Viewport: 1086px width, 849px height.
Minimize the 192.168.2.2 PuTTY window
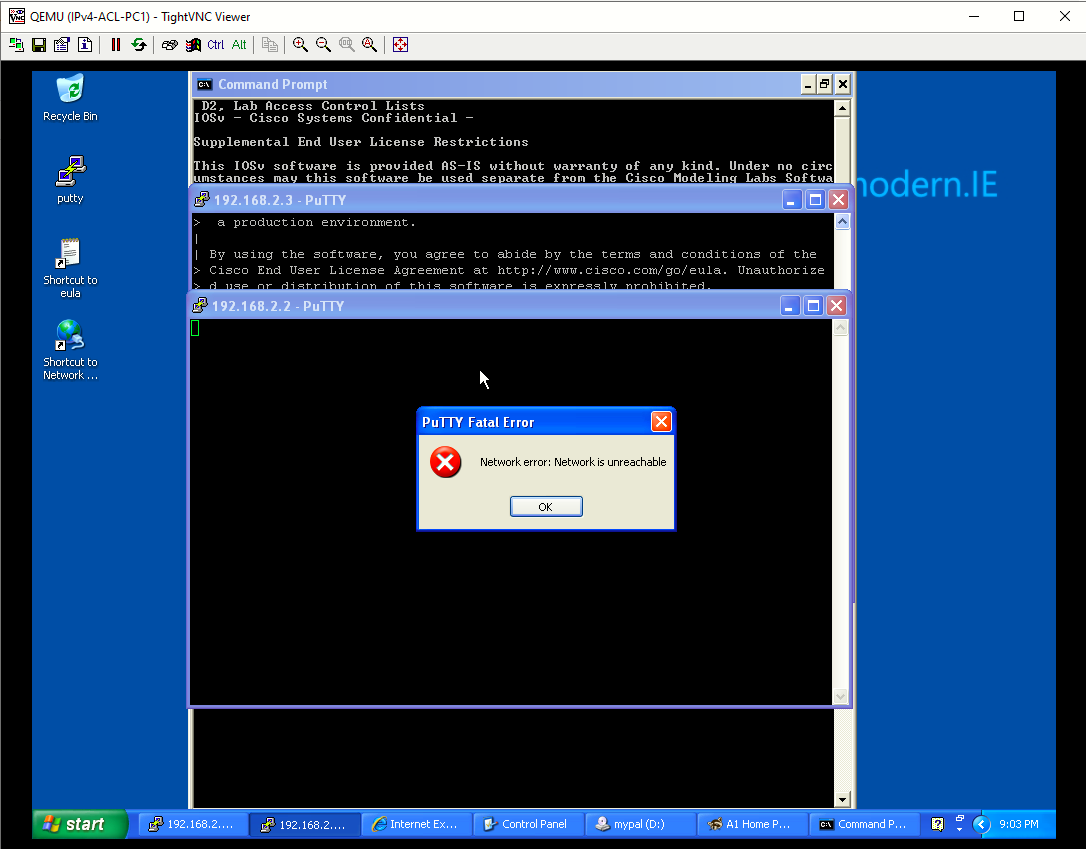click(790, 305)
